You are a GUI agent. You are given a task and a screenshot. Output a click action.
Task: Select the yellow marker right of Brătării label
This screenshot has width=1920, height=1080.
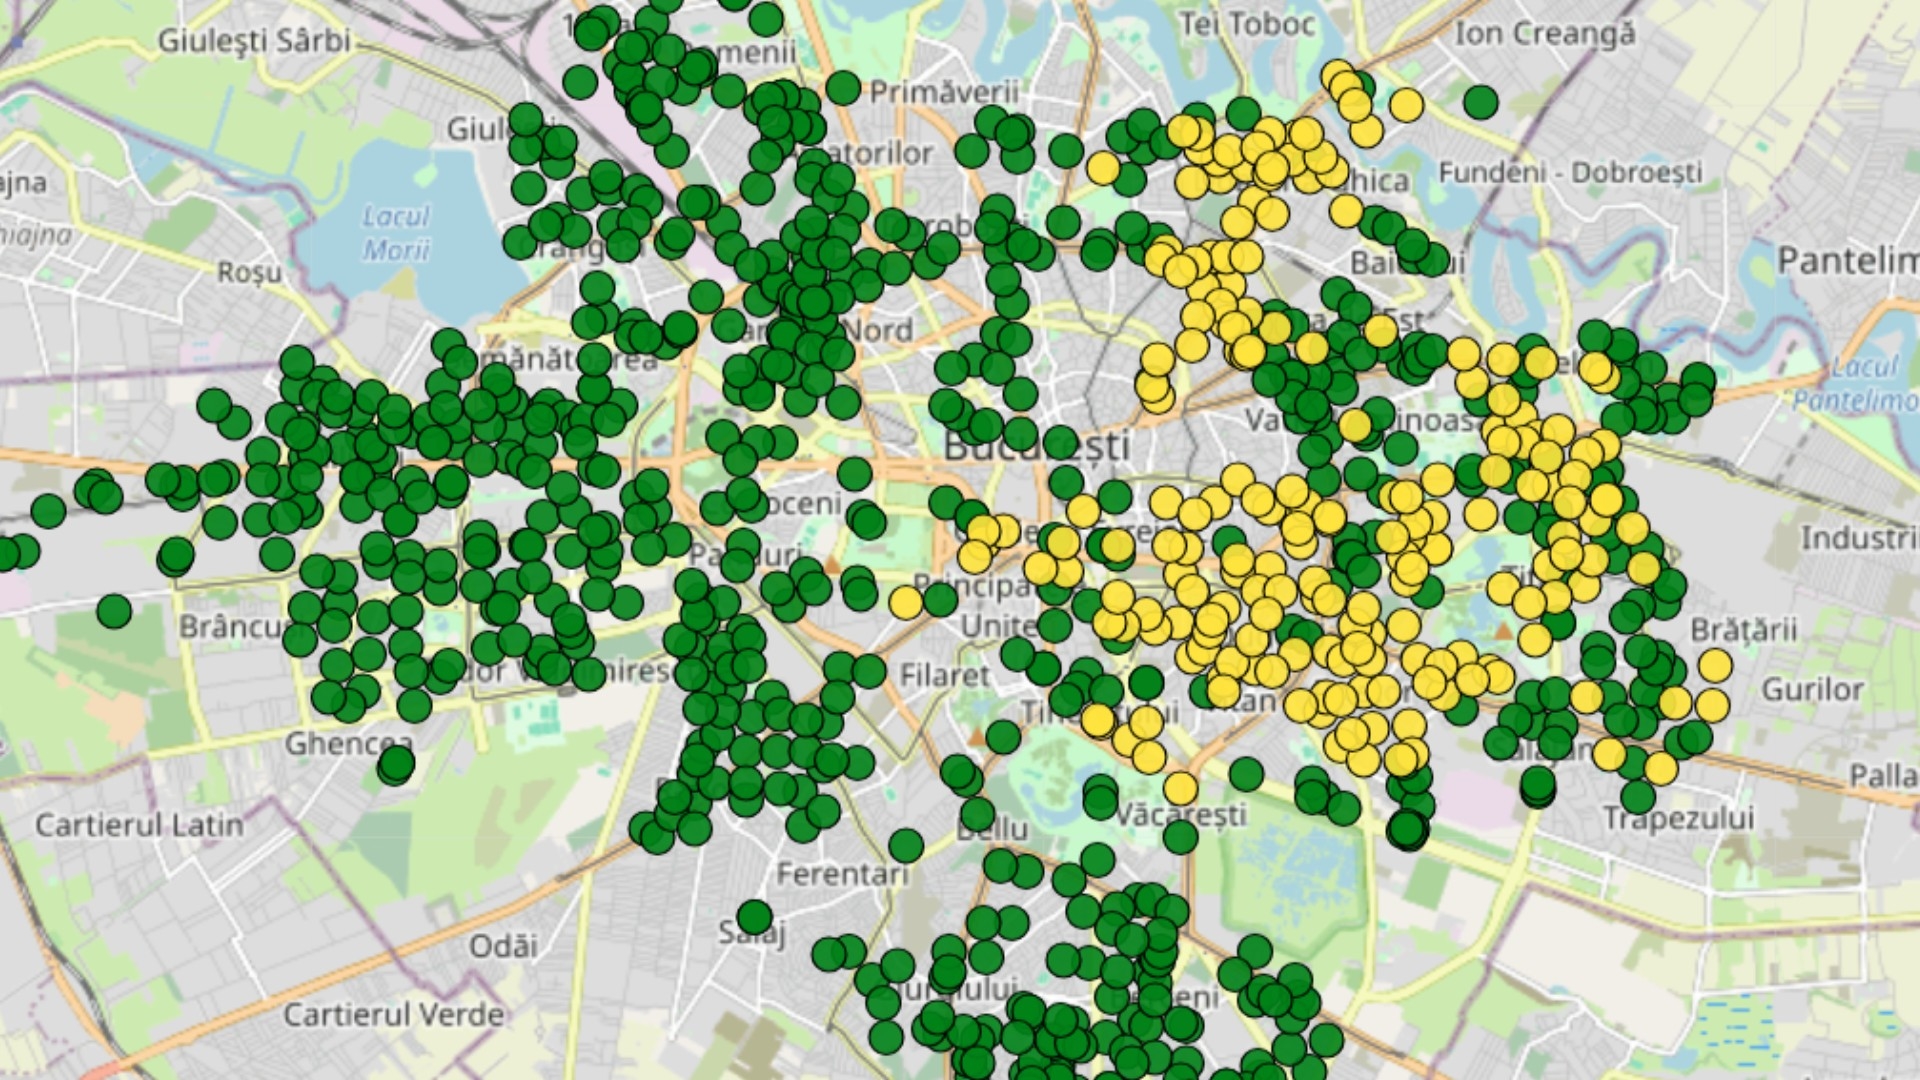coord(1714,665)
